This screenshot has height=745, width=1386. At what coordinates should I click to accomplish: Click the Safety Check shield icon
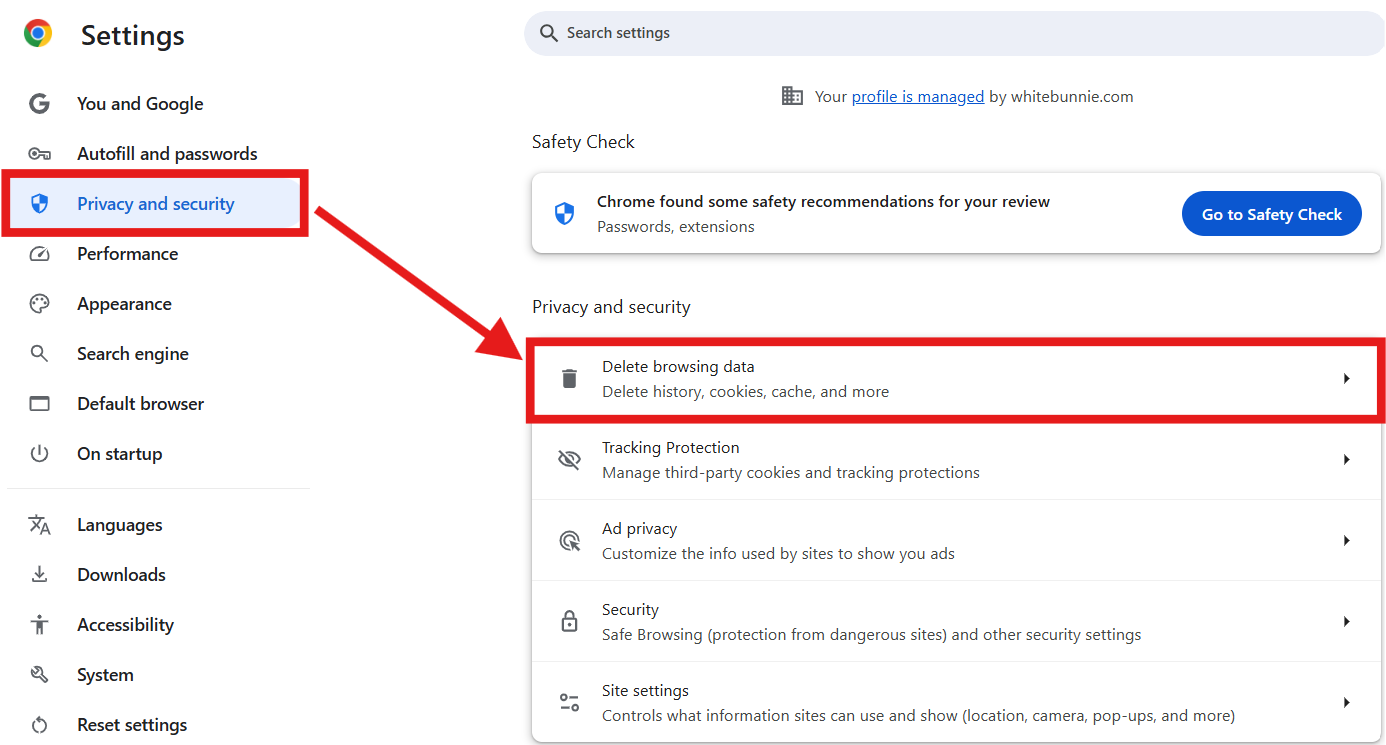click(x=565, y=214)
